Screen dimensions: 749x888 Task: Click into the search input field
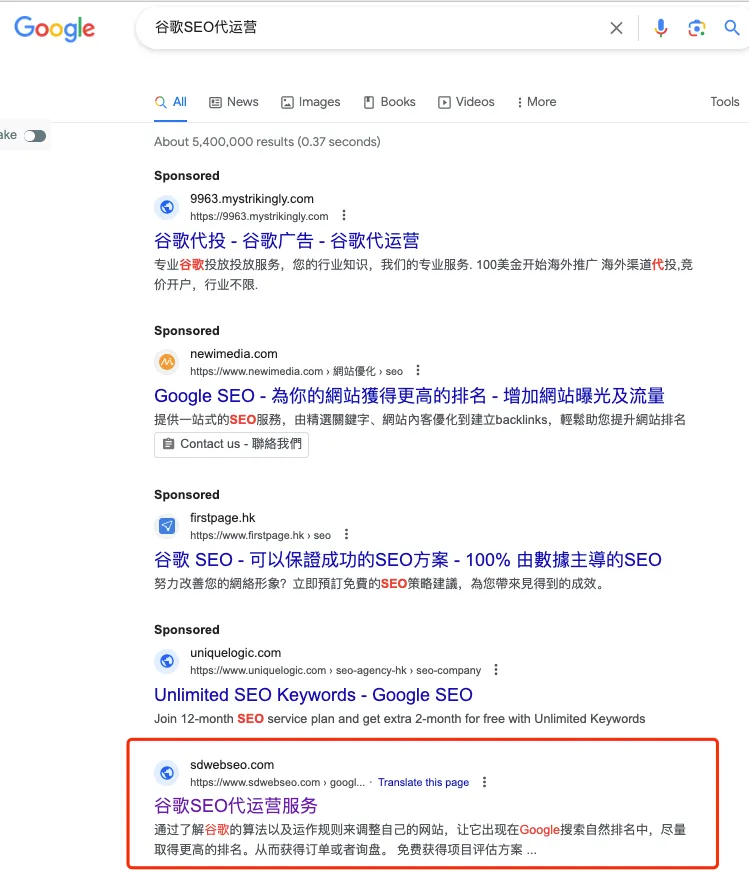coord(374,28)
